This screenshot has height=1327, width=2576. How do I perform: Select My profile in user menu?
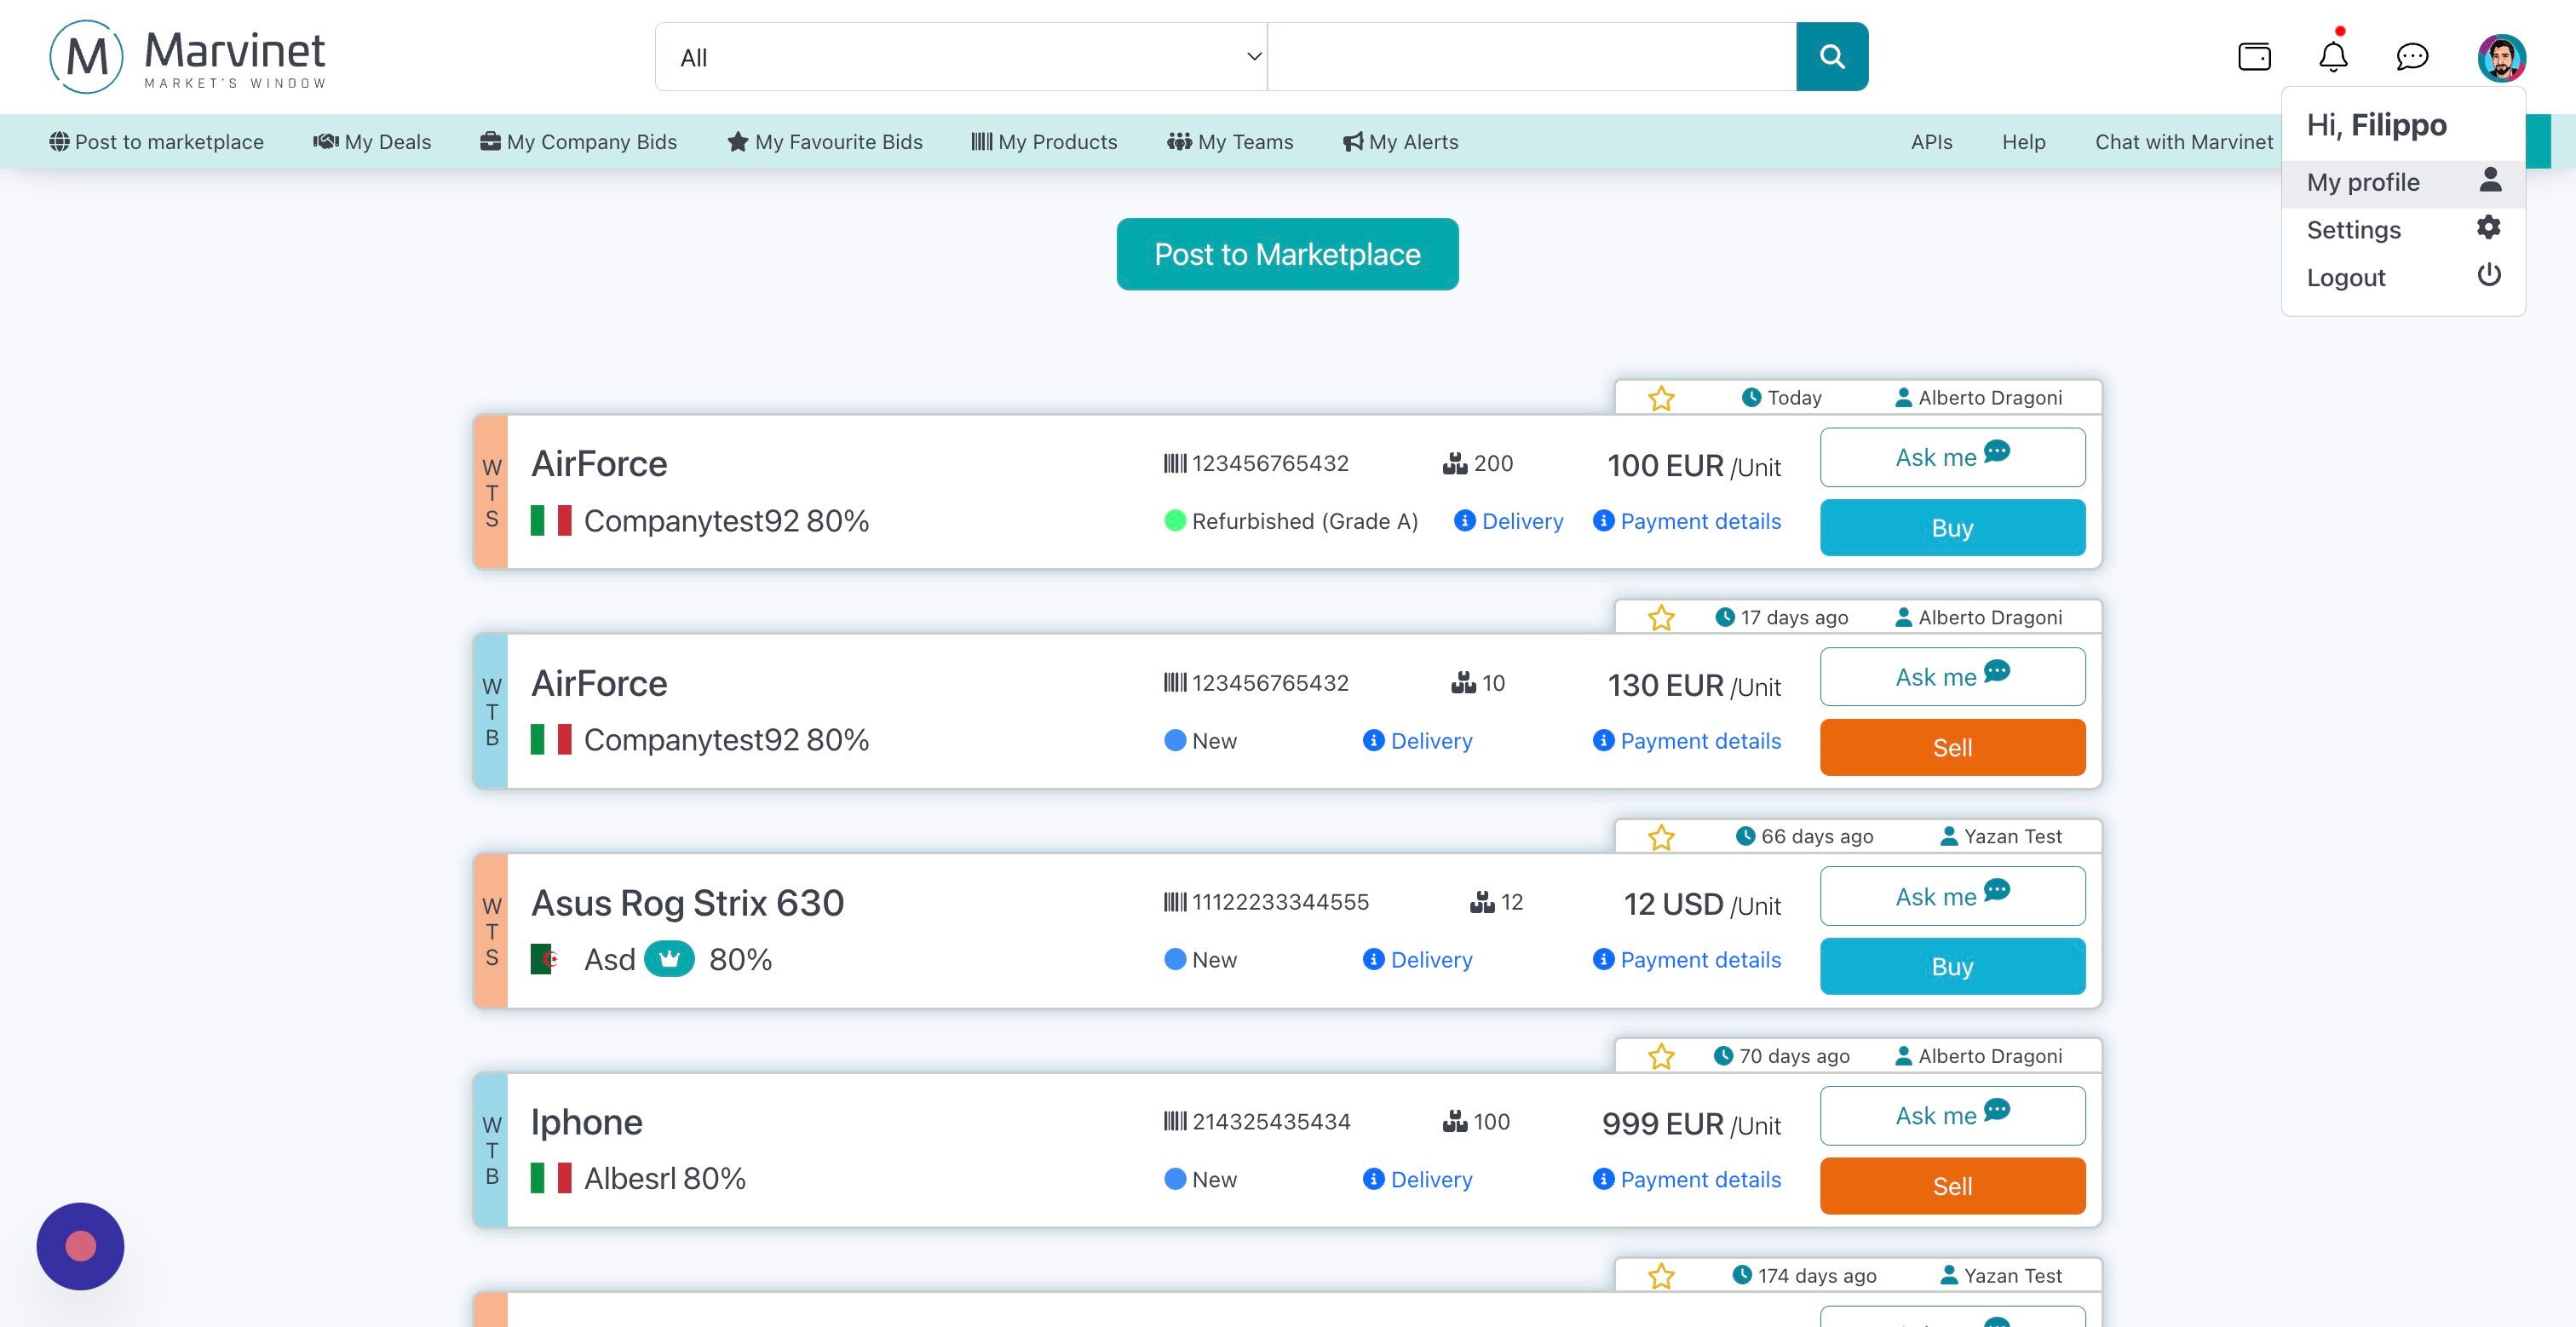(2403, 182)
